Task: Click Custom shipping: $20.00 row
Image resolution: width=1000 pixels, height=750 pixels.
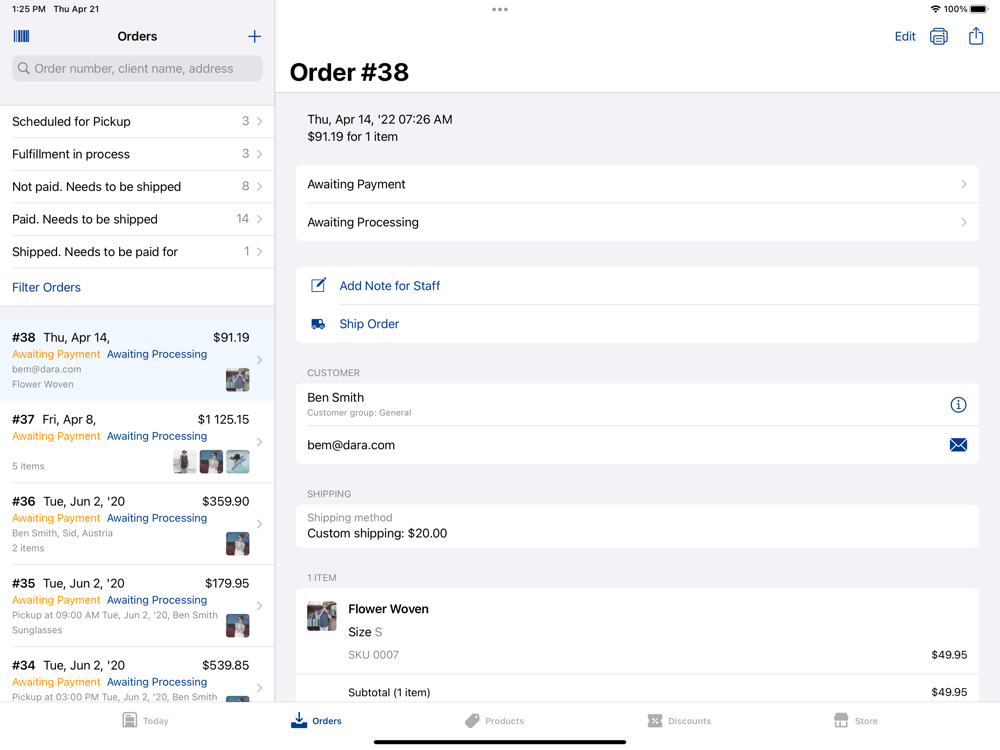Action: 637,526
